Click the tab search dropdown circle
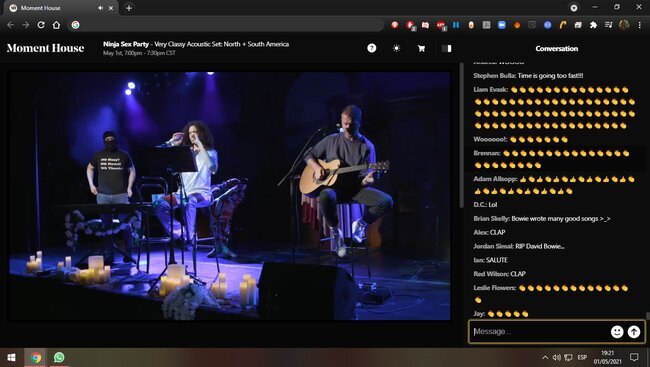650x367 pixels. [574, 8]
